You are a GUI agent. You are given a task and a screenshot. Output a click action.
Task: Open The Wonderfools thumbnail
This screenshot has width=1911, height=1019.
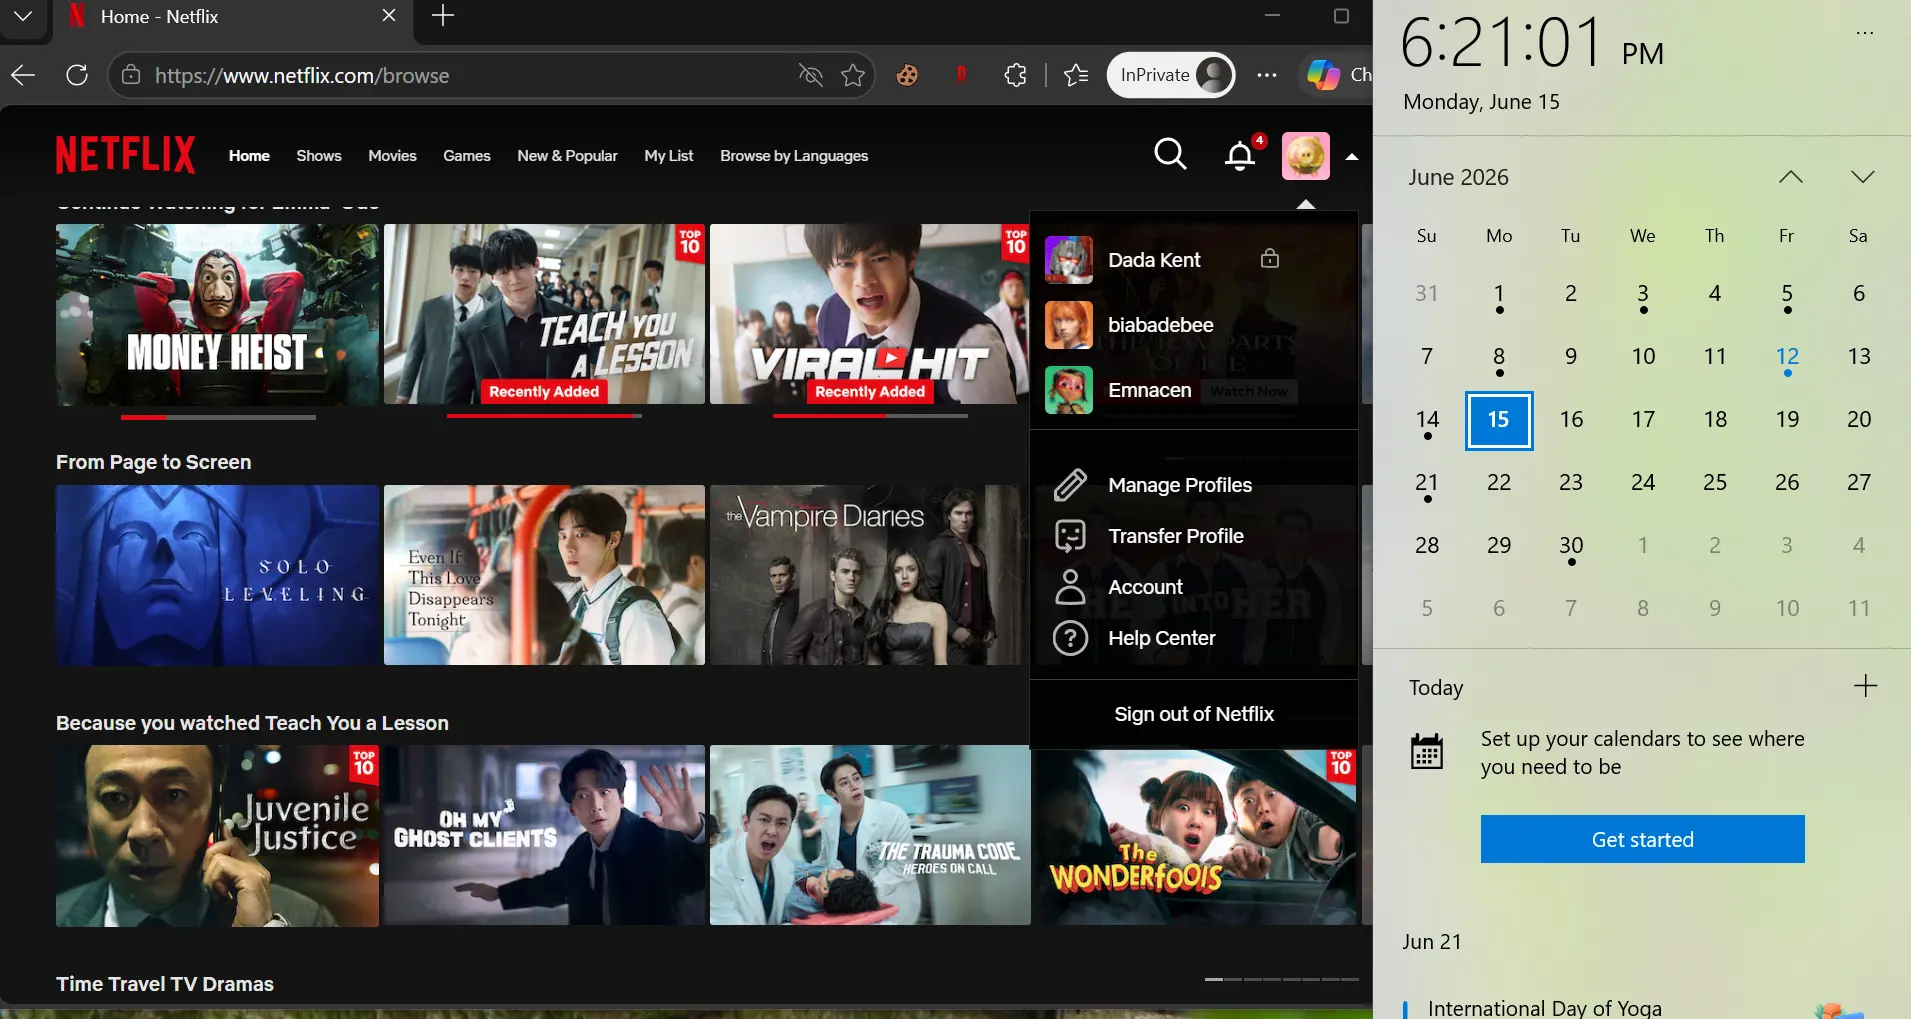pyautogui.click(x=1196, y=838)
